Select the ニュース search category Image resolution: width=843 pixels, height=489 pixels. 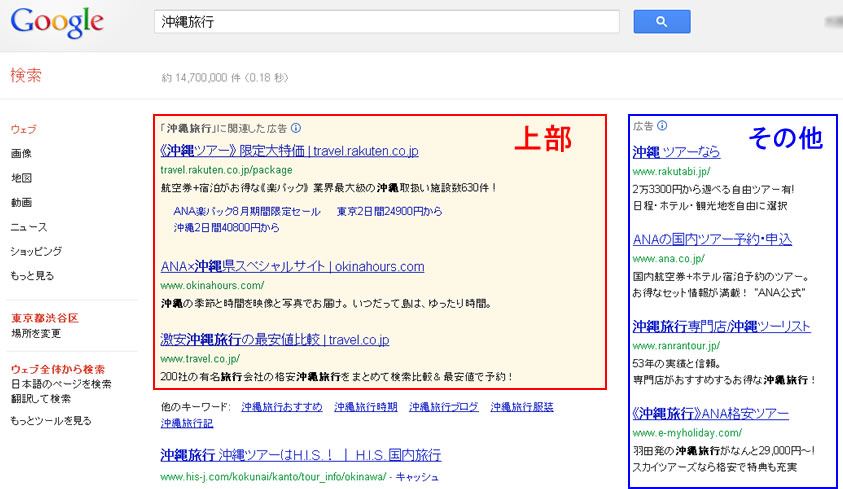[29, 227]
